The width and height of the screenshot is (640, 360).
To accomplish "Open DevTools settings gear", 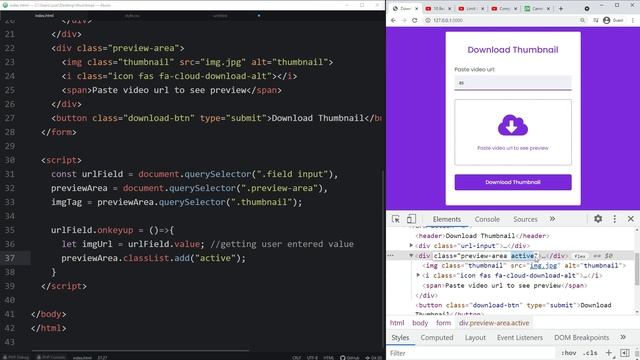I will pyautogui.click(x=598, y=219).
